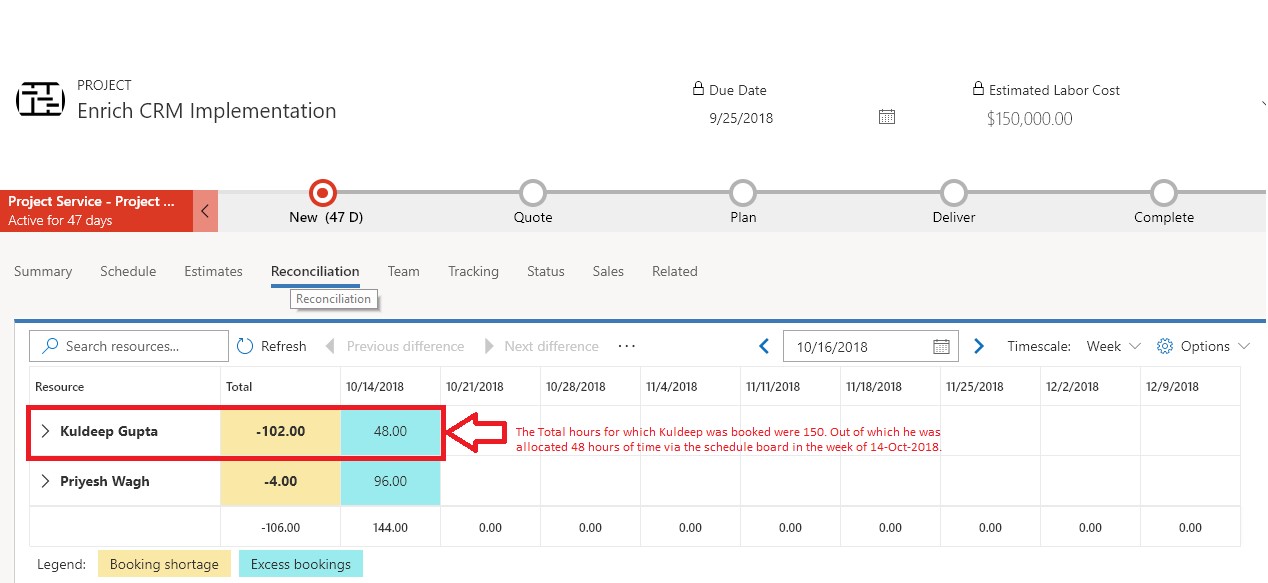
Task: Expand the Kuldeep Gupta resource row
Action: (45, 432)
